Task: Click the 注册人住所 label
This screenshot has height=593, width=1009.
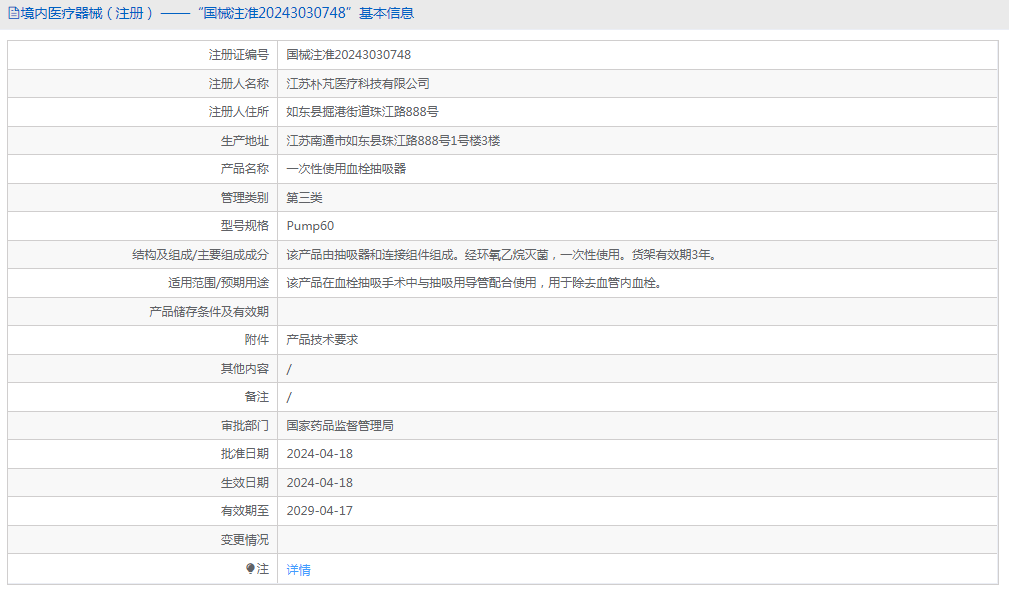Action: tap(239, 112)
